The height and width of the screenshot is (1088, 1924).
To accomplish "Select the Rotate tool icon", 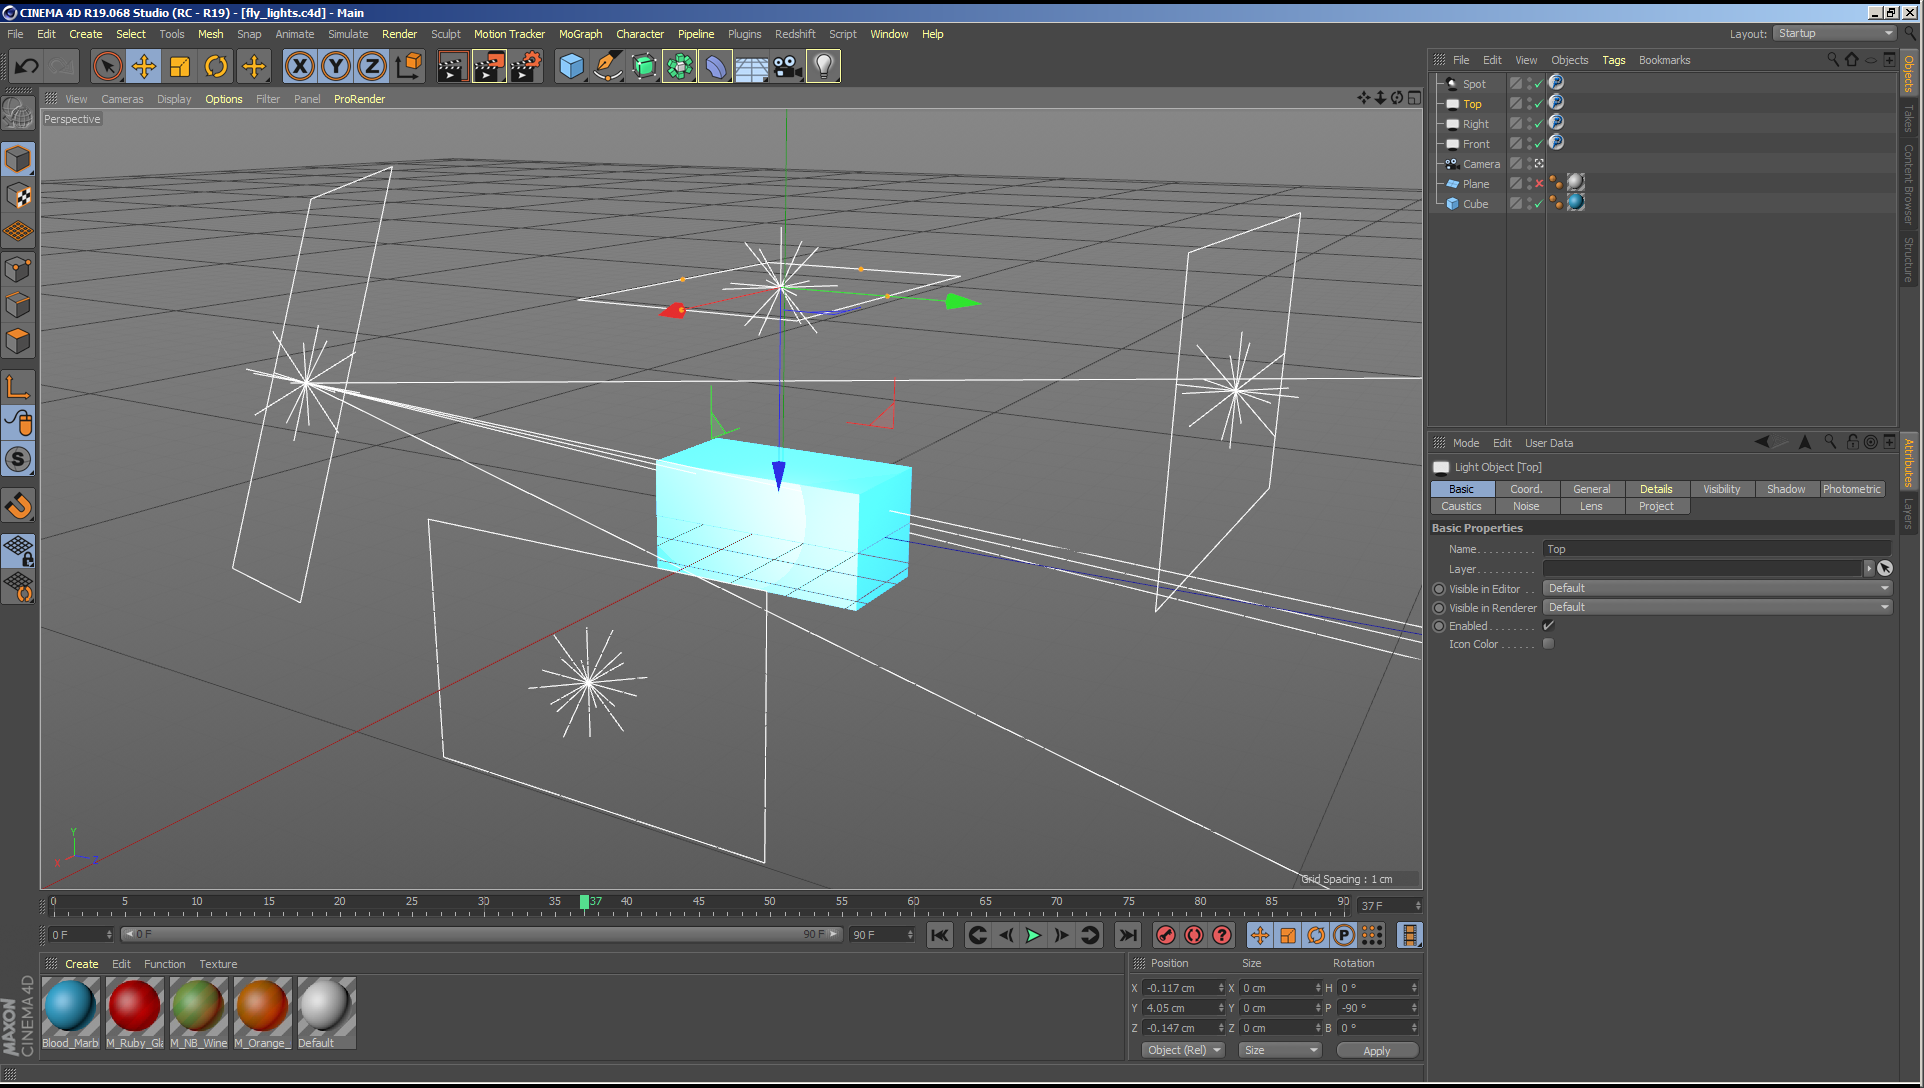I will coord(216,67).
